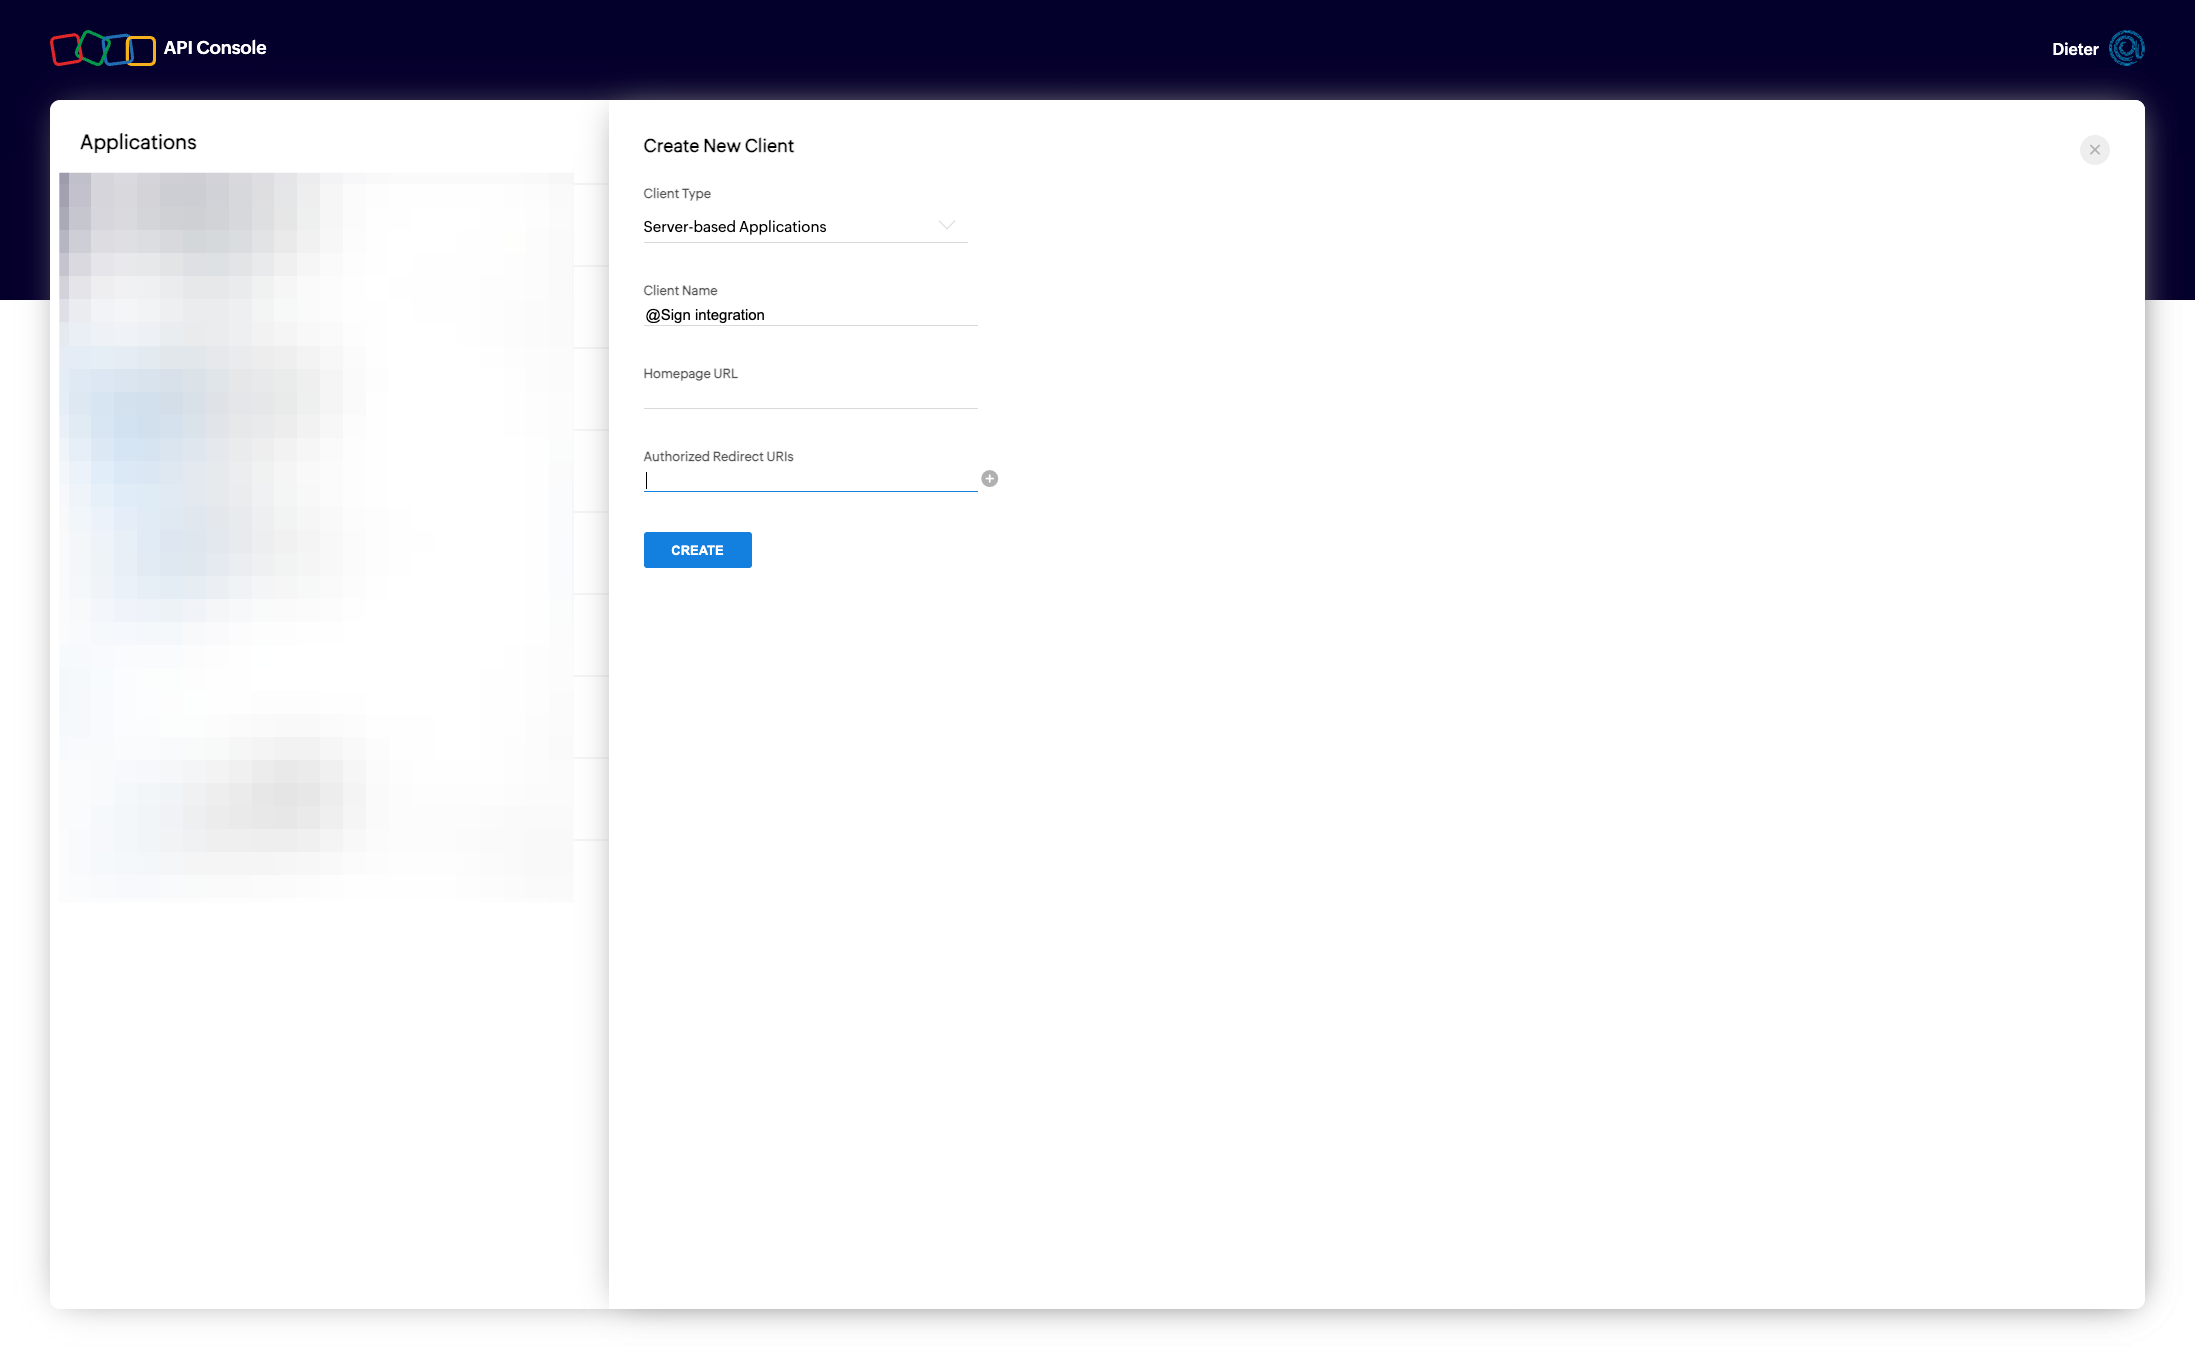Focus the Client Name field with '@Sign integration'
Screen dimensions: 2195x1359
pyautogui.click(x=810, y=315)
